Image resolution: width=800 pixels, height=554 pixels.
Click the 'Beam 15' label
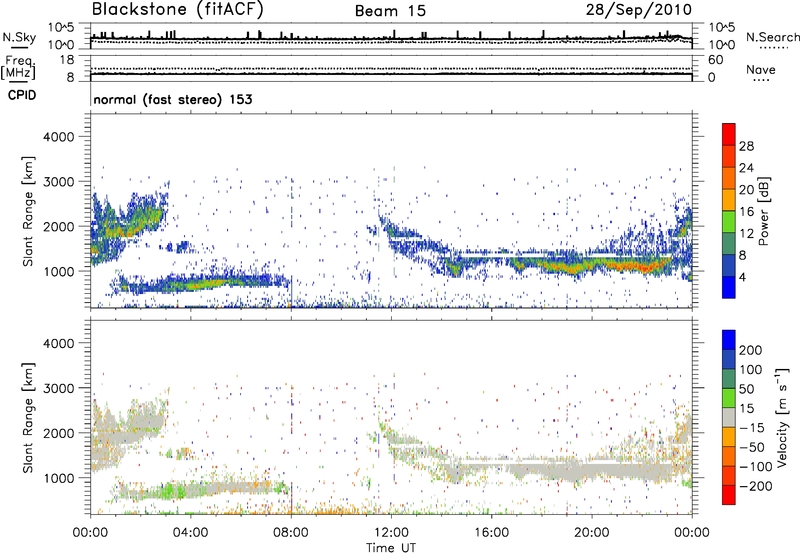[x=390, y=11]
